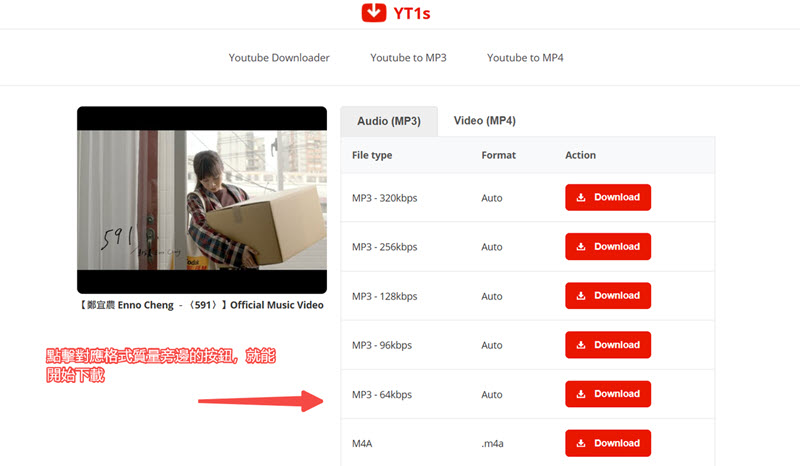
Task: Click the Format column header
Action: (498, 155)
